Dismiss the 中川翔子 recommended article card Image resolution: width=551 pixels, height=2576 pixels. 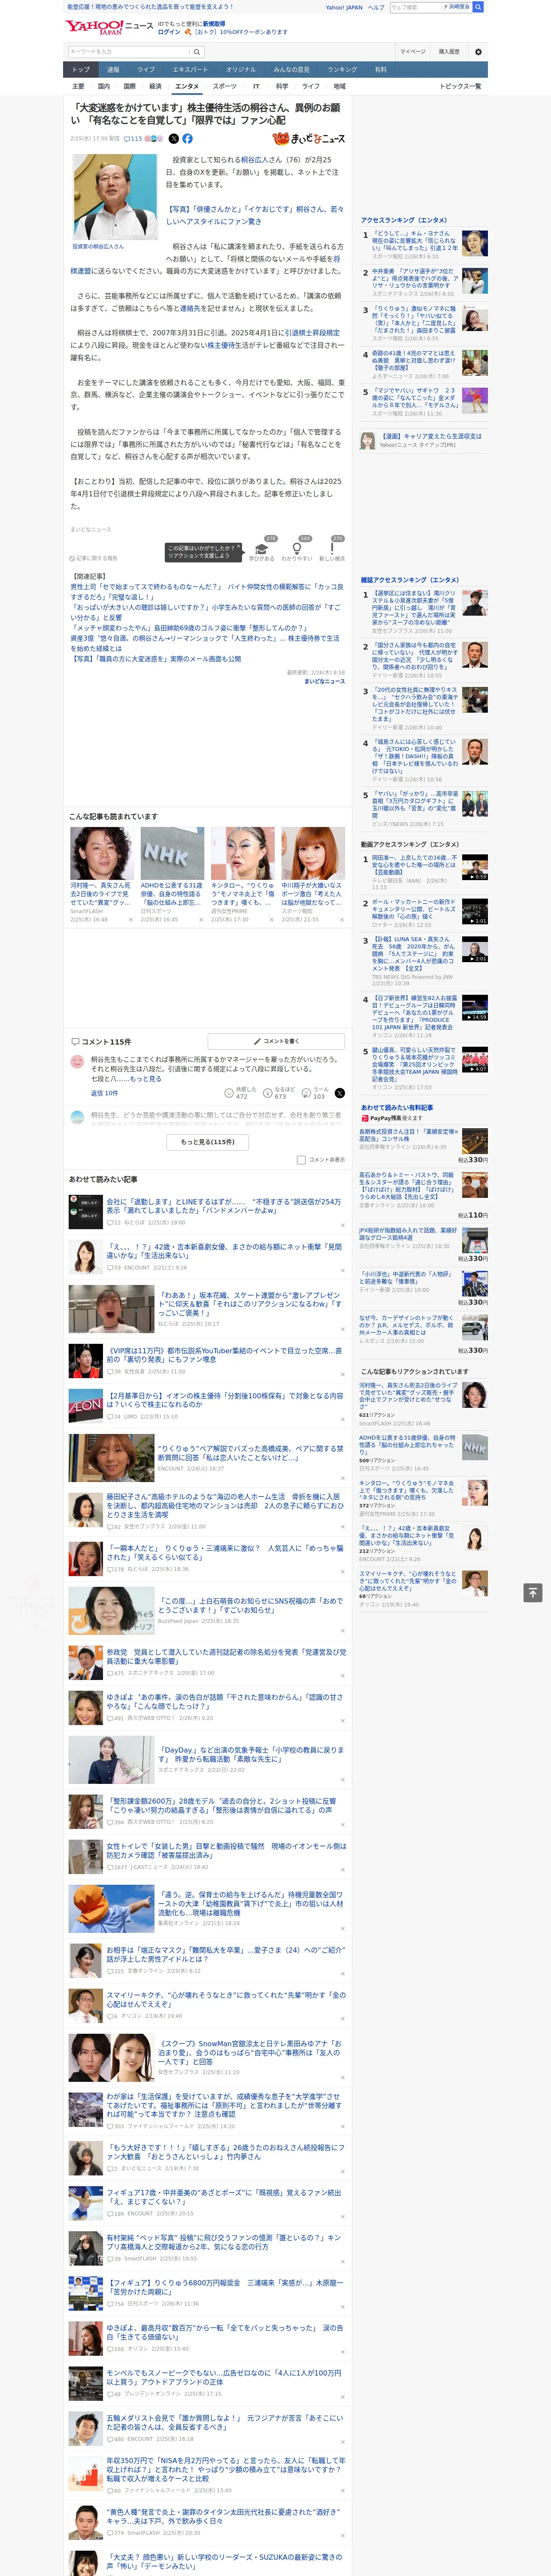(342, 920)
